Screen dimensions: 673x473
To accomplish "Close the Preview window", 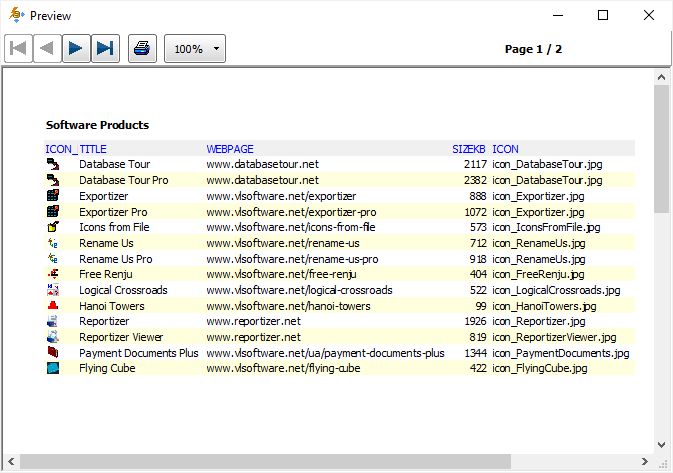I will coord(649,15).
